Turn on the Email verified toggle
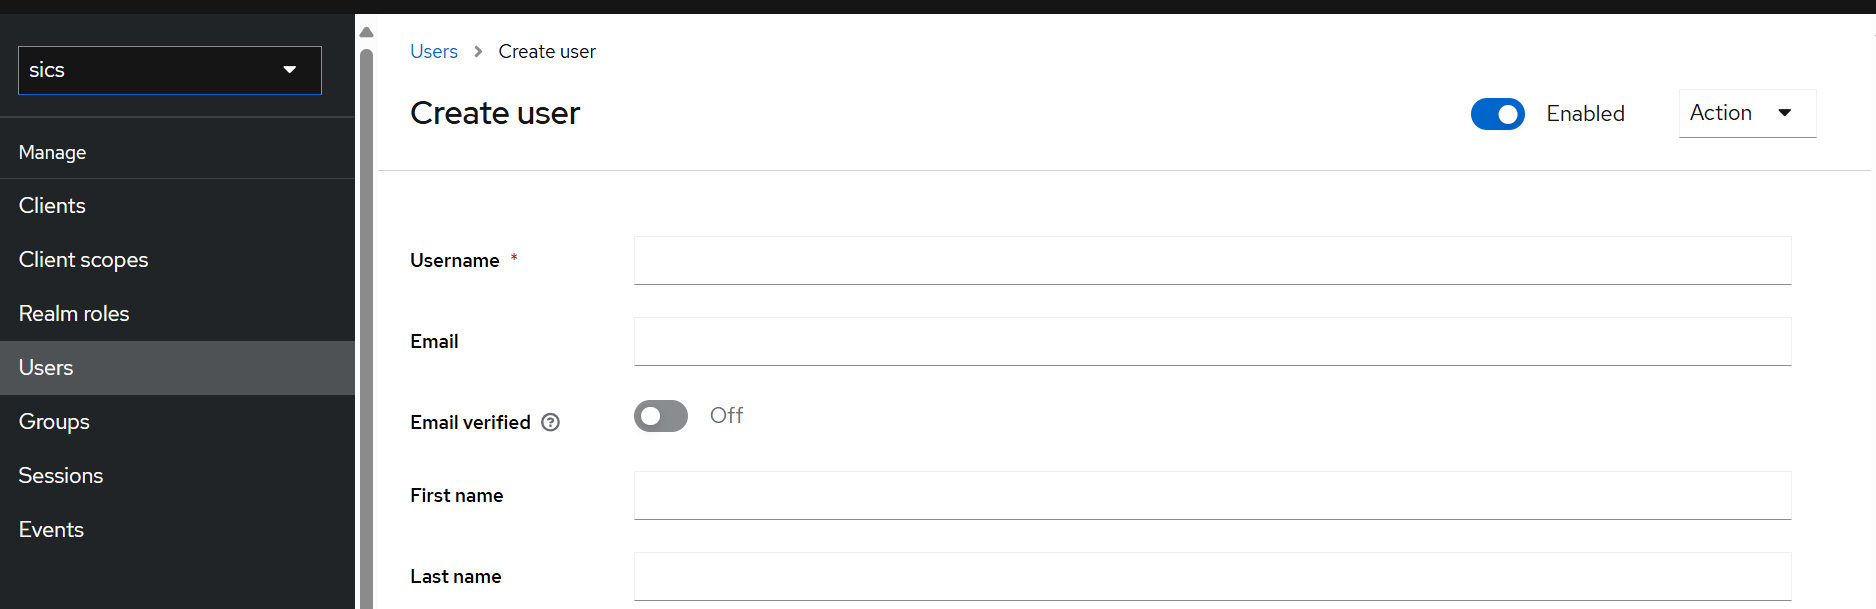 point(660,416)
